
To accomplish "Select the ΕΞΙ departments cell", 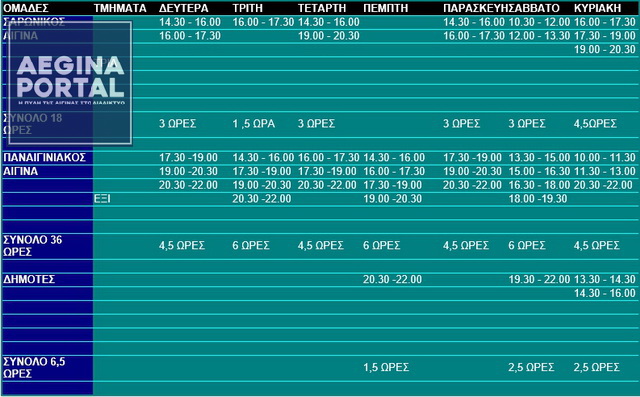I will [102, 199].
